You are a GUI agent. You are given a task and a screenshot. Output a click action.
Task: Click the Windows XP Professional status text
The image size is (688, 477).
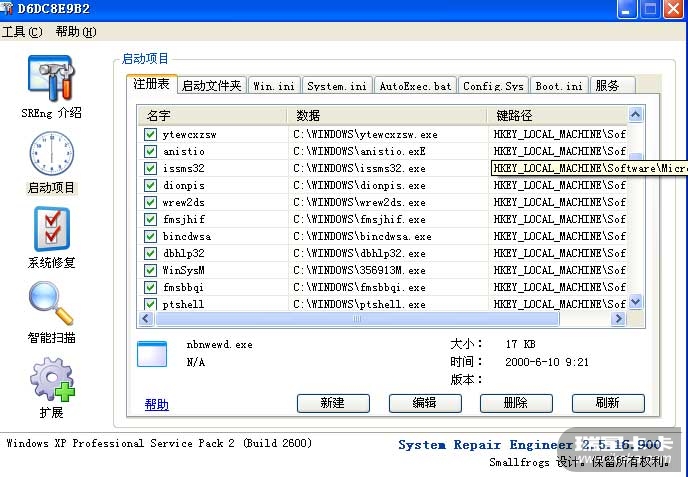coord(159,443)
